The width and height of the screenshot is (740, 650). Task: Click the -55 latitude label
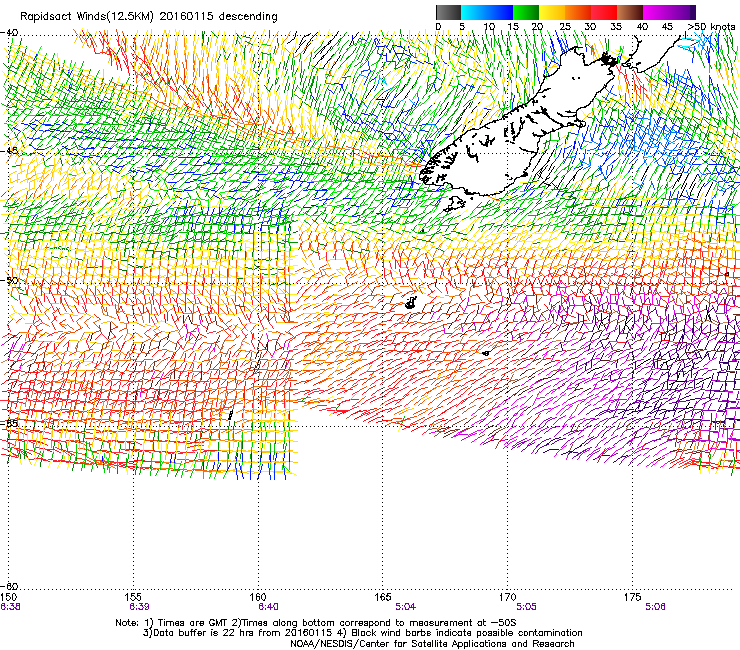click(x=9, y=423)
